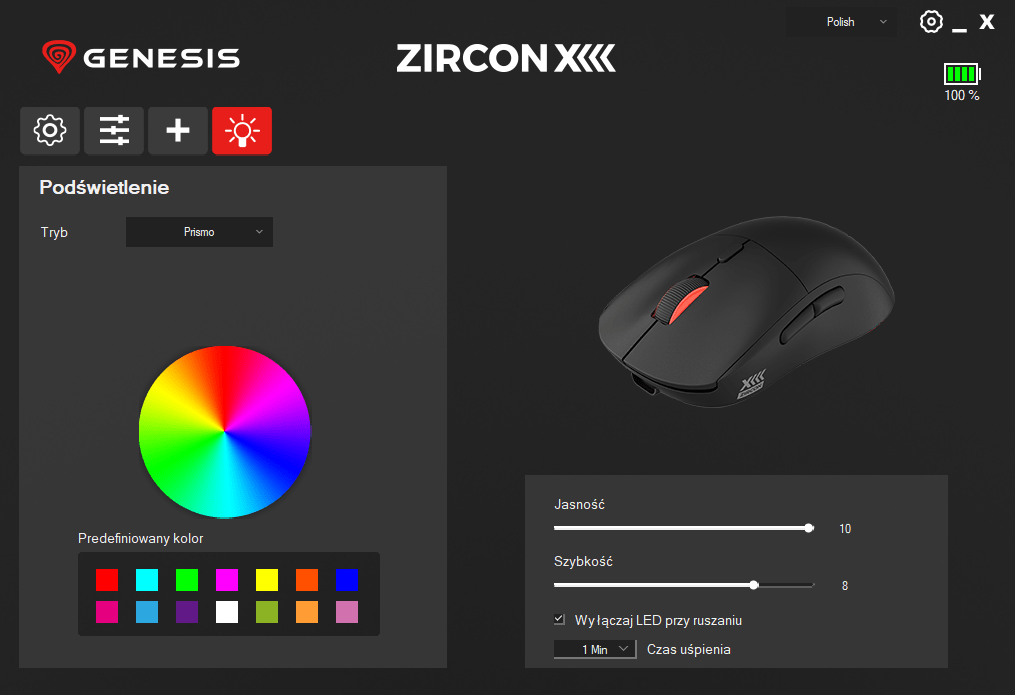
Task: Click the Zircon X mouse image
Action: tap(746, 312)
